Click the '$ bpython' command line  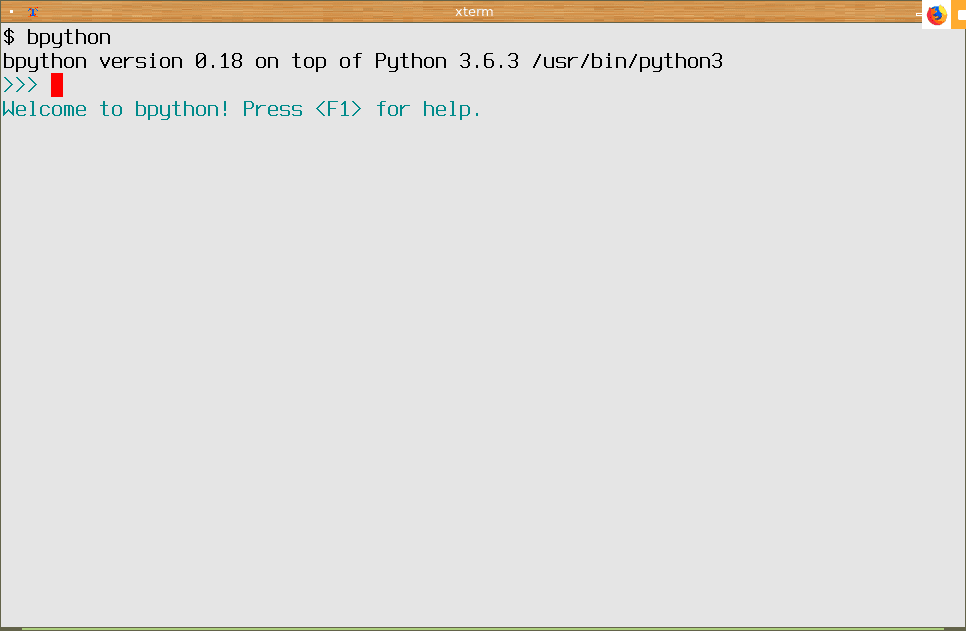tap(57, 38)
